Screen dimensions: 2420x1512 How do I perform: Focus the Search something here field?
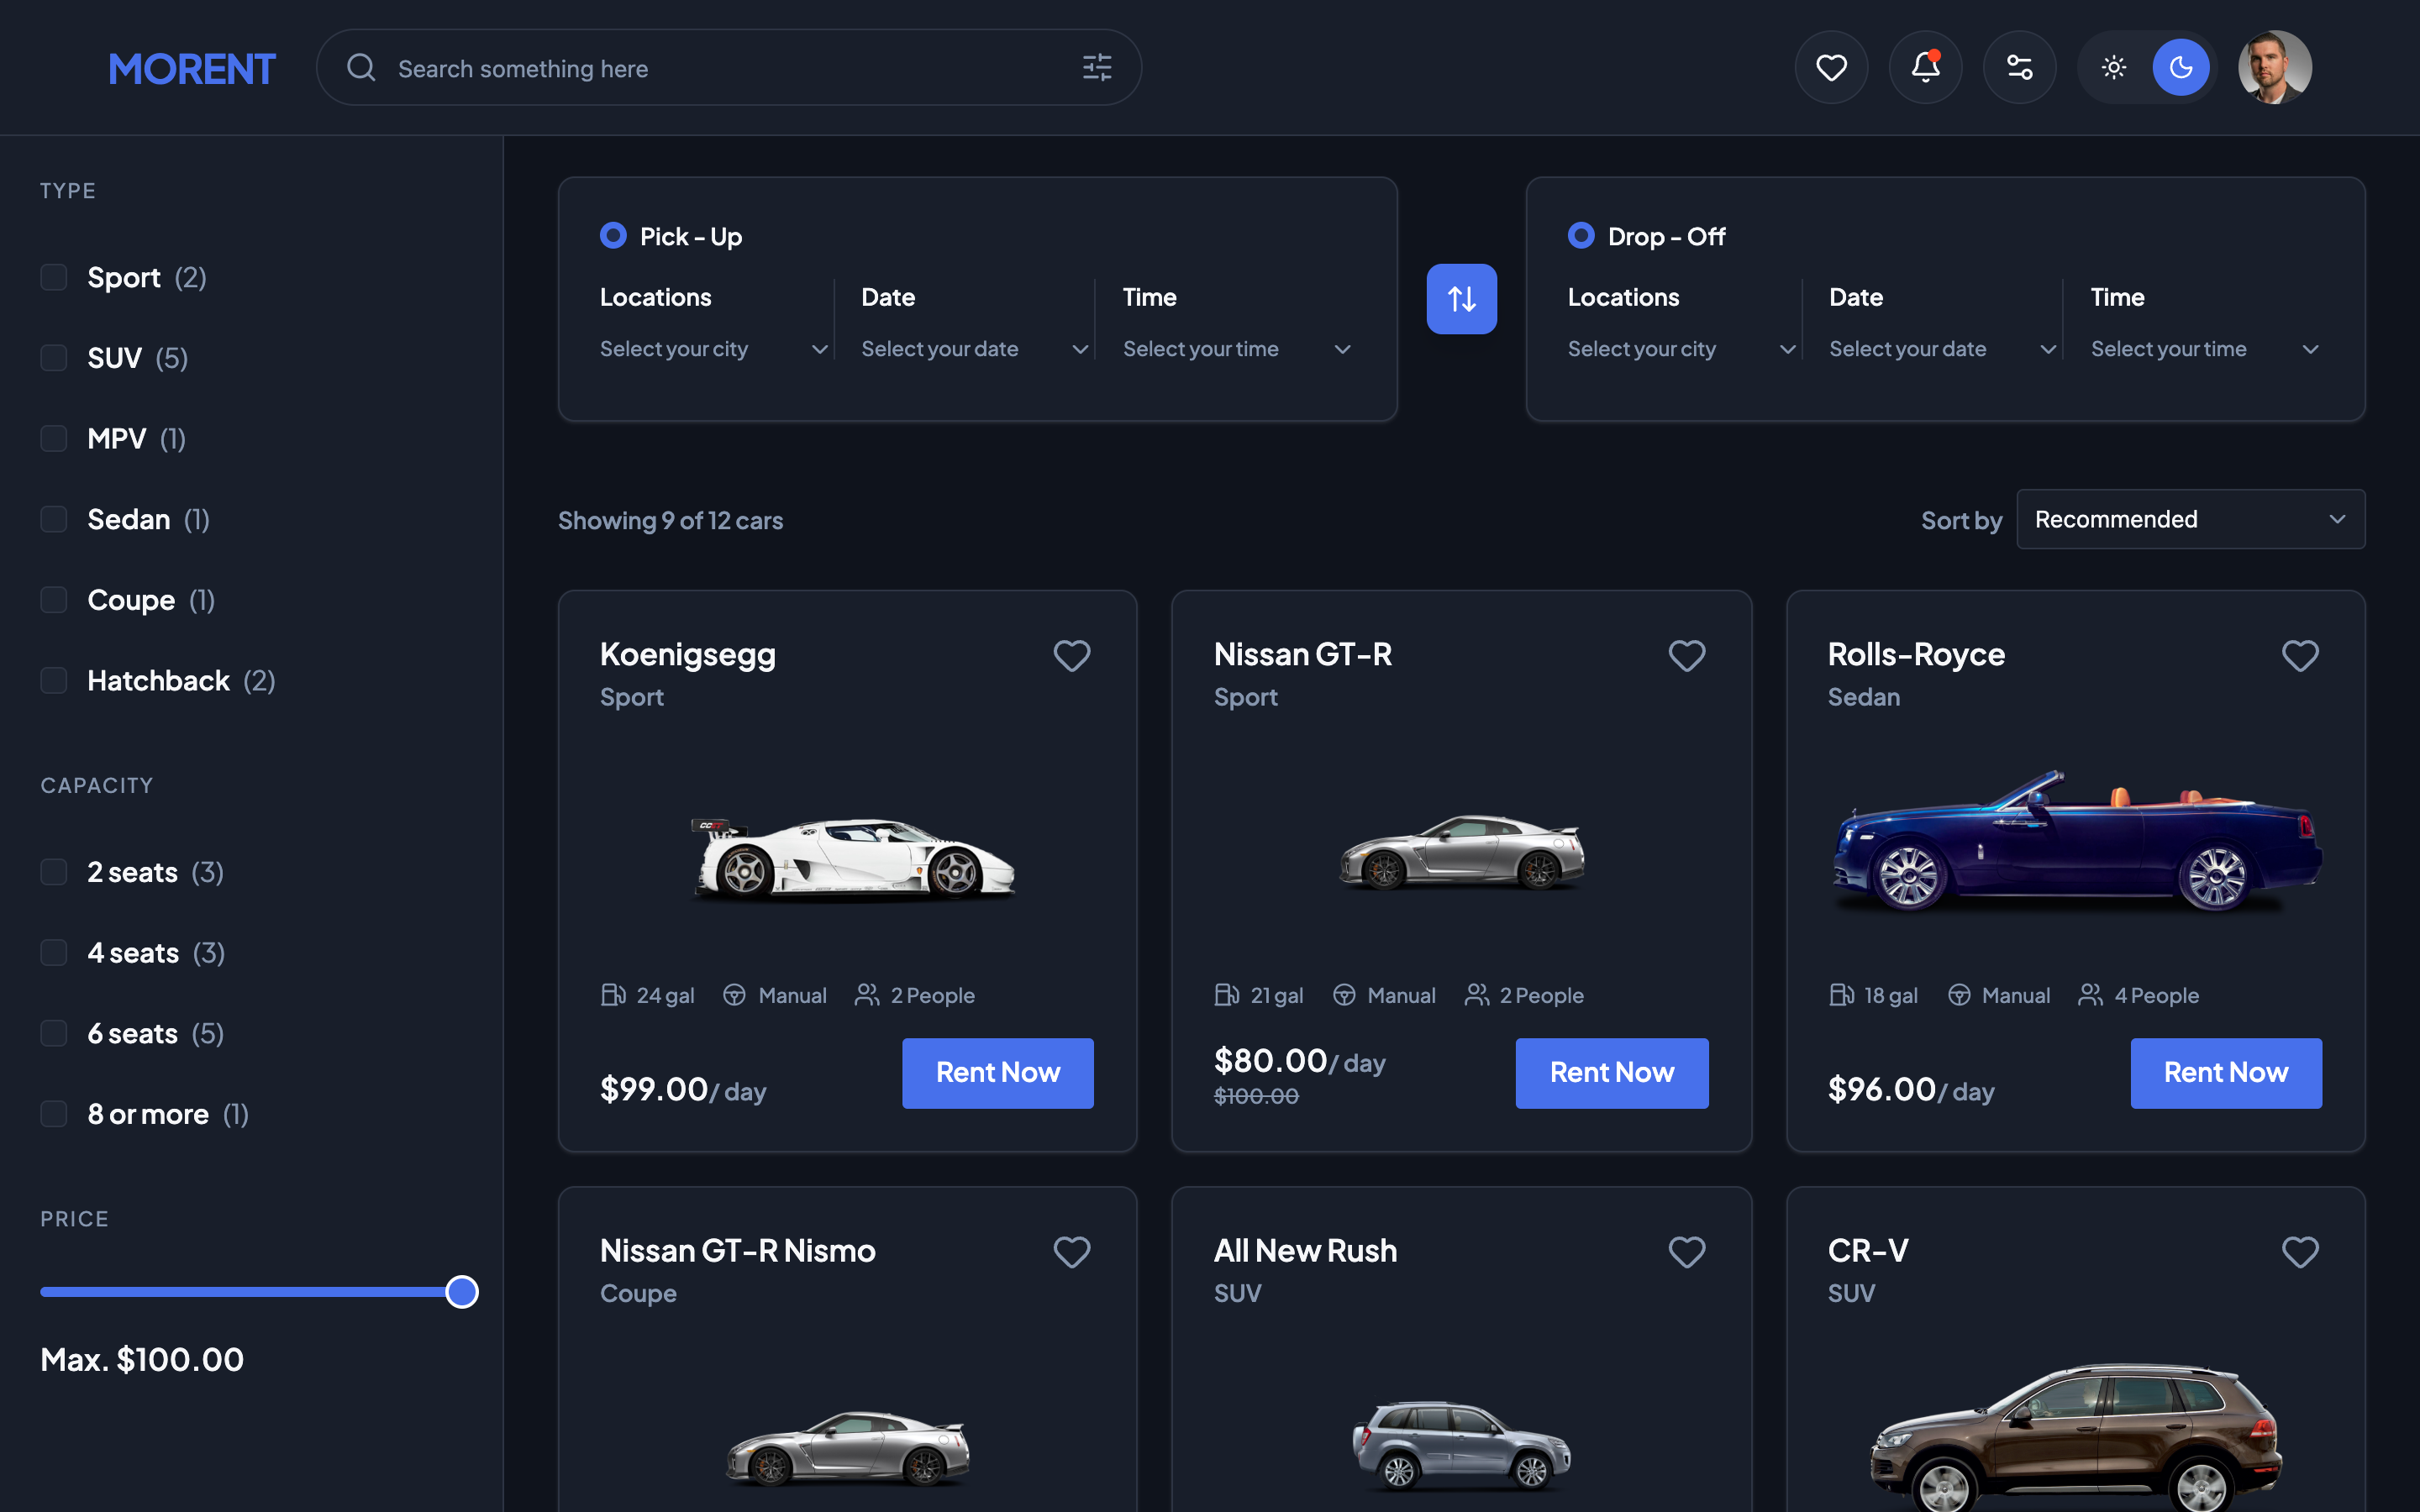pyautogui.click(x=728, y=67)
